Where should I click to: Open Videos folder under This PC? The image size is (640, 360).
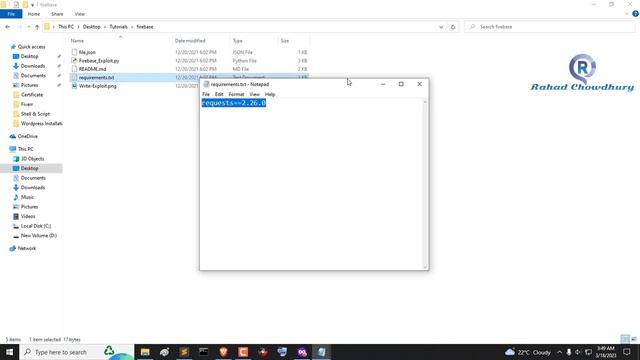coord(24,216)
